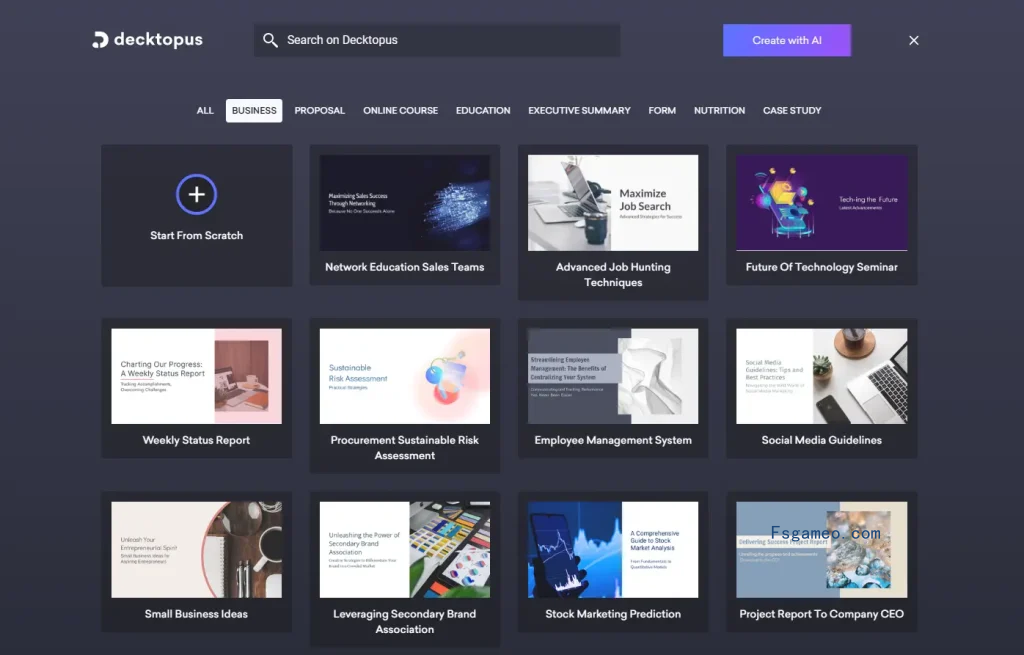This screenshot has width=1024, height=655.
Task: Click the Create with AI button
Action: 786,40
